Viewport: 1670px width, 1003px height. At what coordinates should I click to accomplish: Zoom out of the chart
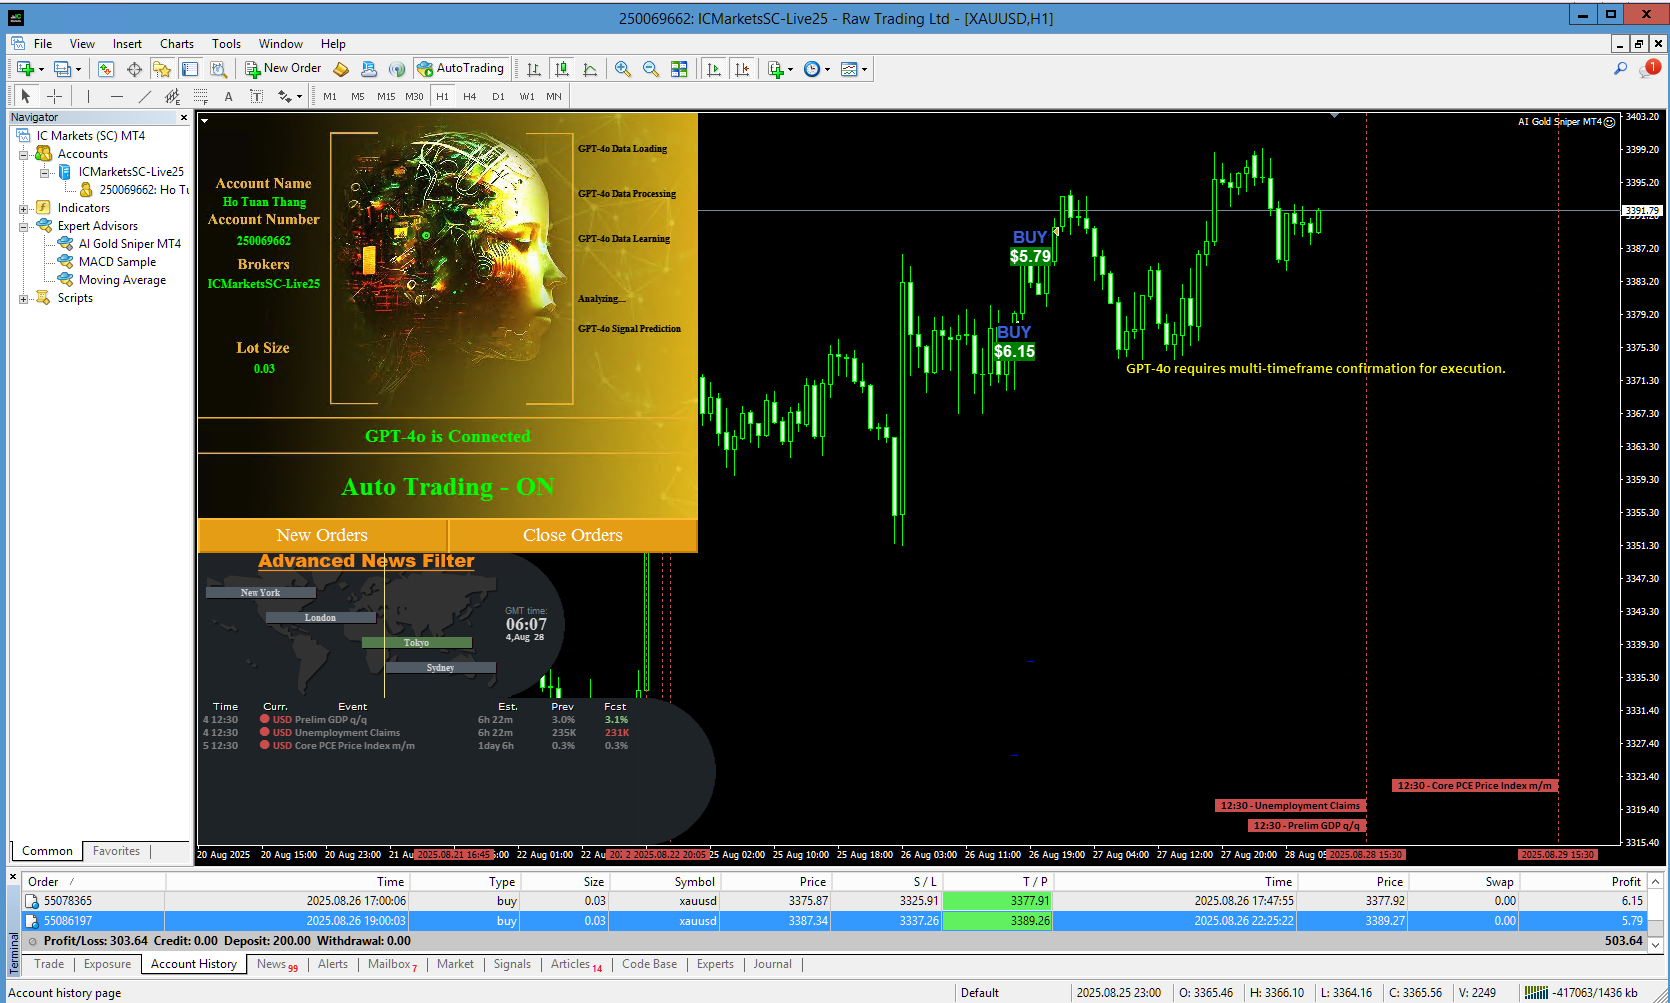click(651, 69)
